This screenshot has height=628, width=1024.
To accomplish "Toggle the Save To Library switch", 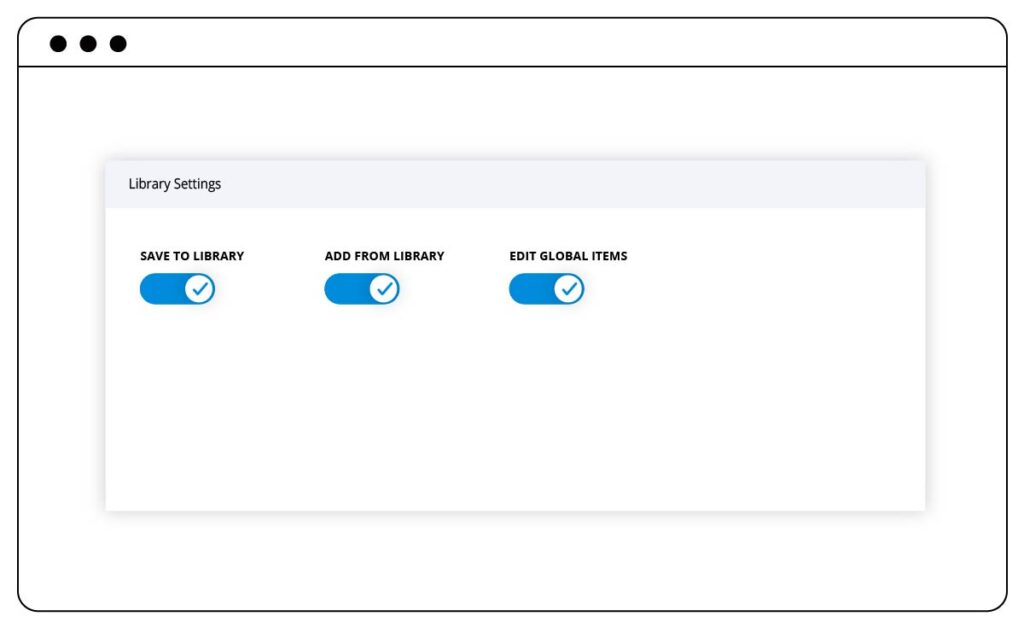I will (177, 289).
